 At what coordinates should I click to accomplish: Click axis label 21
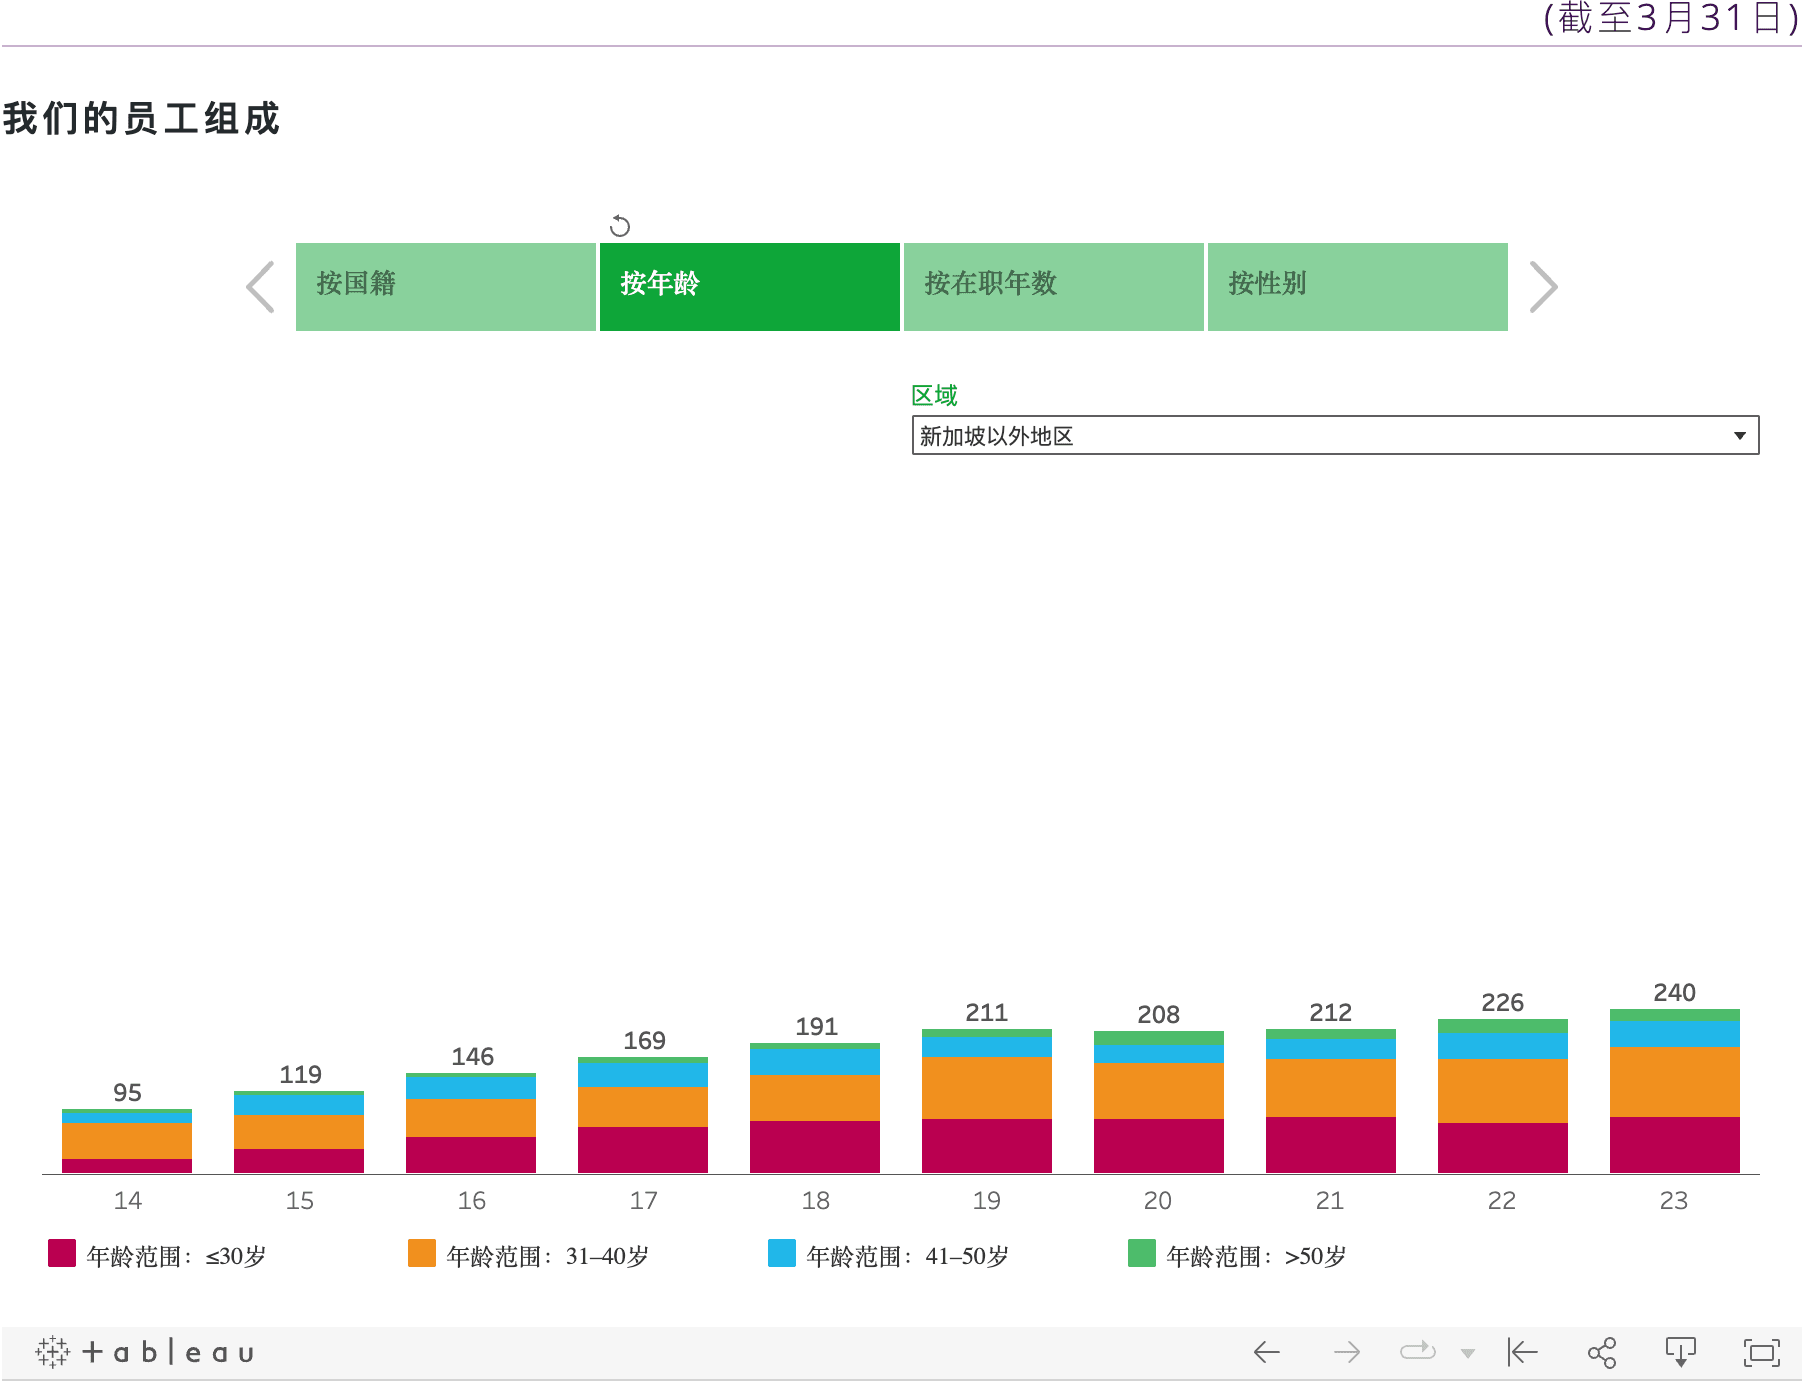(x=1330, y=1201)
